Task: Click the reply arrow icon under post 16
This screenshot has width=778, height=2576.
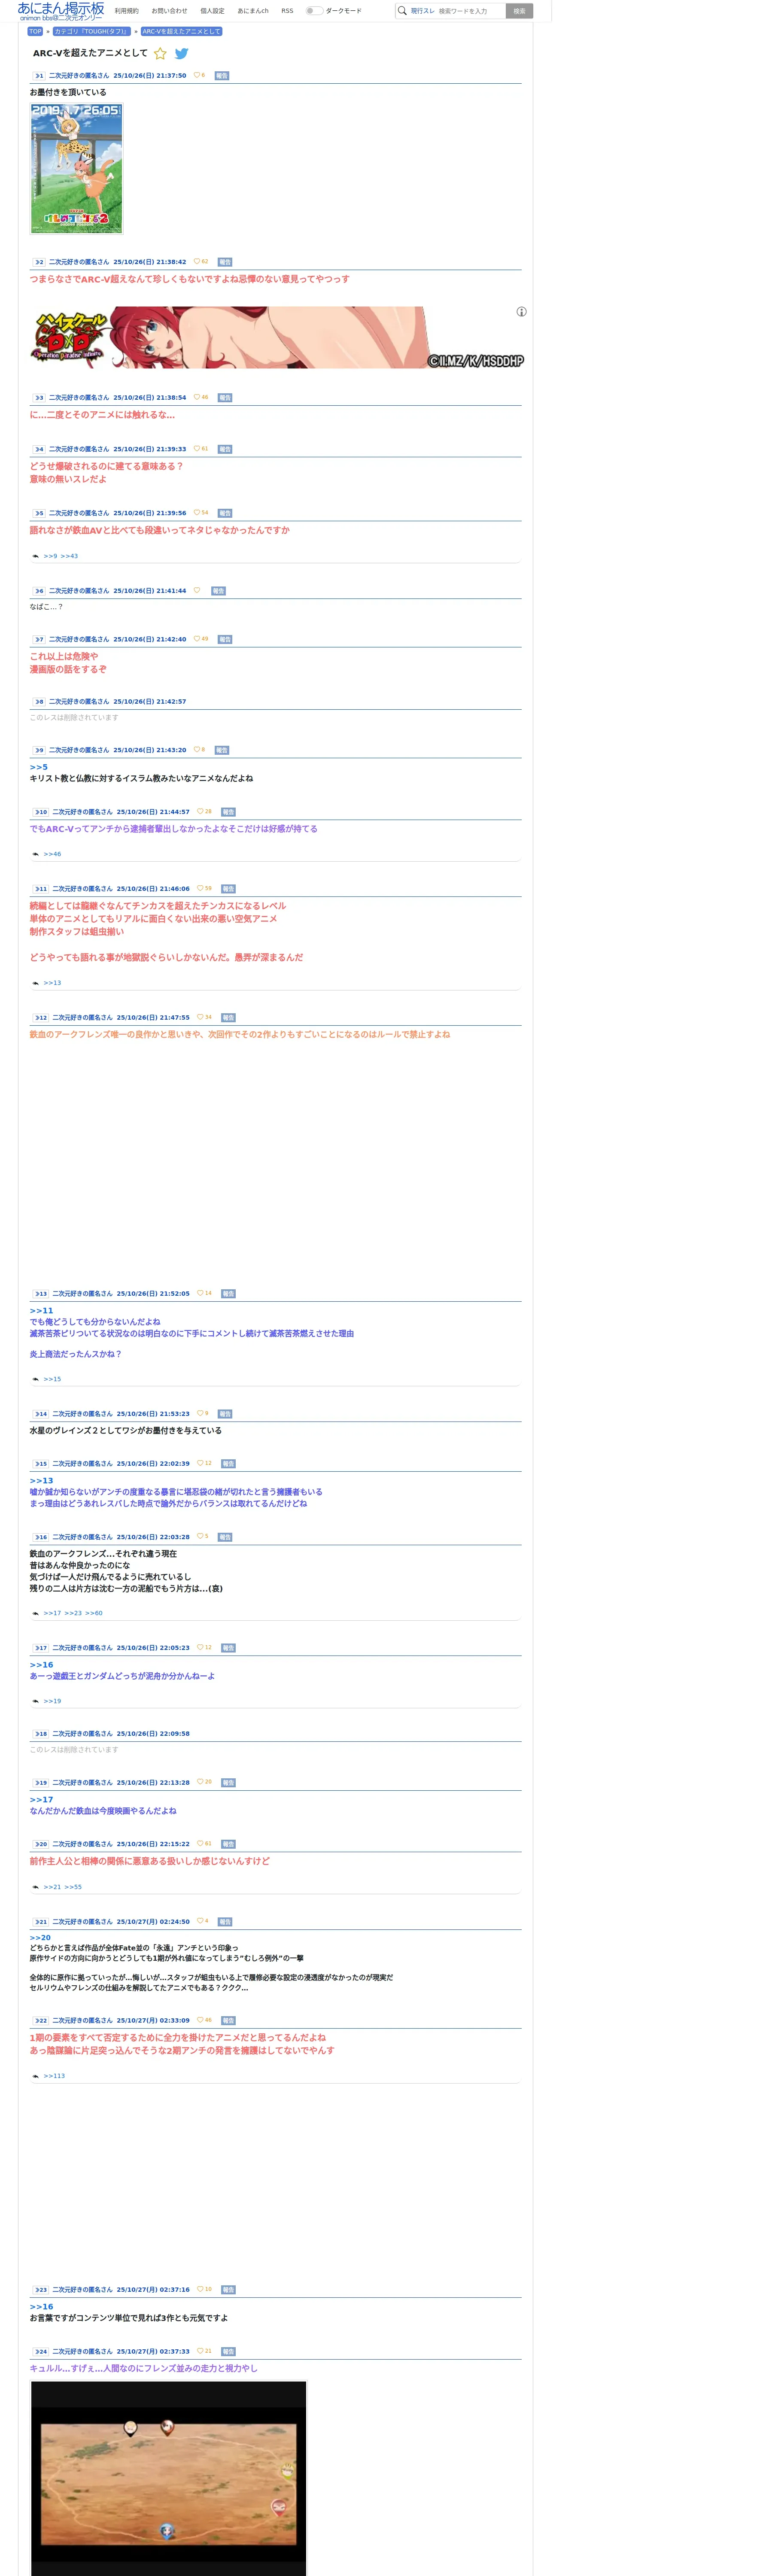Action: coord(35,1613)
